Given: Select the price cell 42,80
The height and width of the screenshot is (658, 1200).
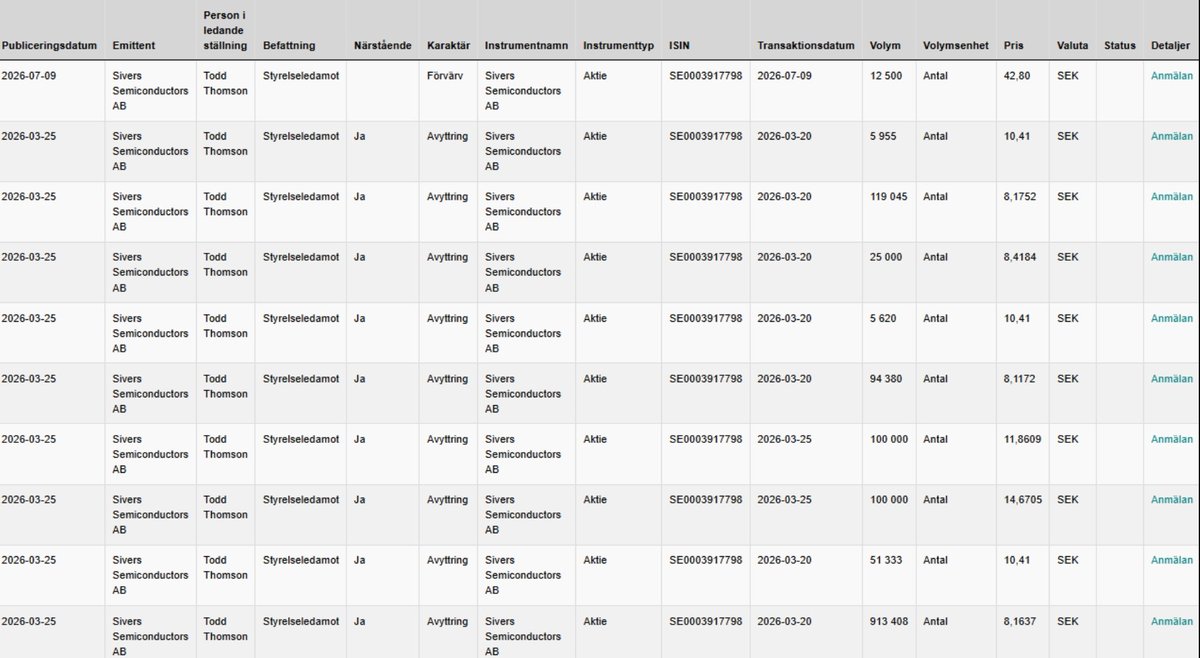Looking at the screenshot, I should pos(1018,76).
